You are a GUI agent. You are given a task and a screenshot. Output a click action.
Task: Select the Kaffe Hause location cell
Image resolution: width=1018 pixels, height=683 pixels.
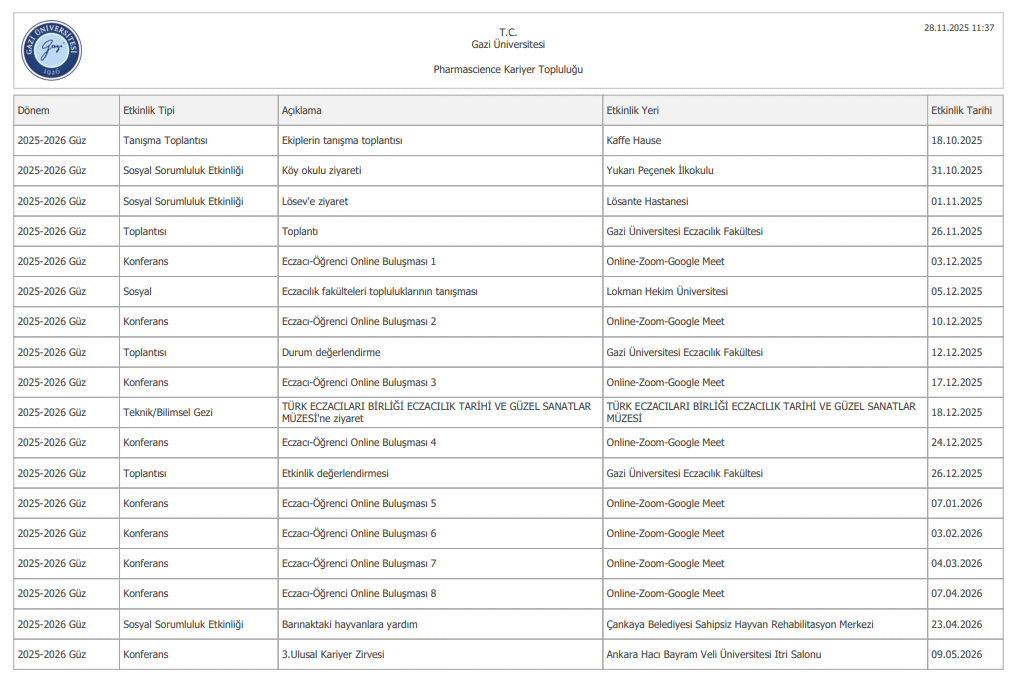(633, 141)
